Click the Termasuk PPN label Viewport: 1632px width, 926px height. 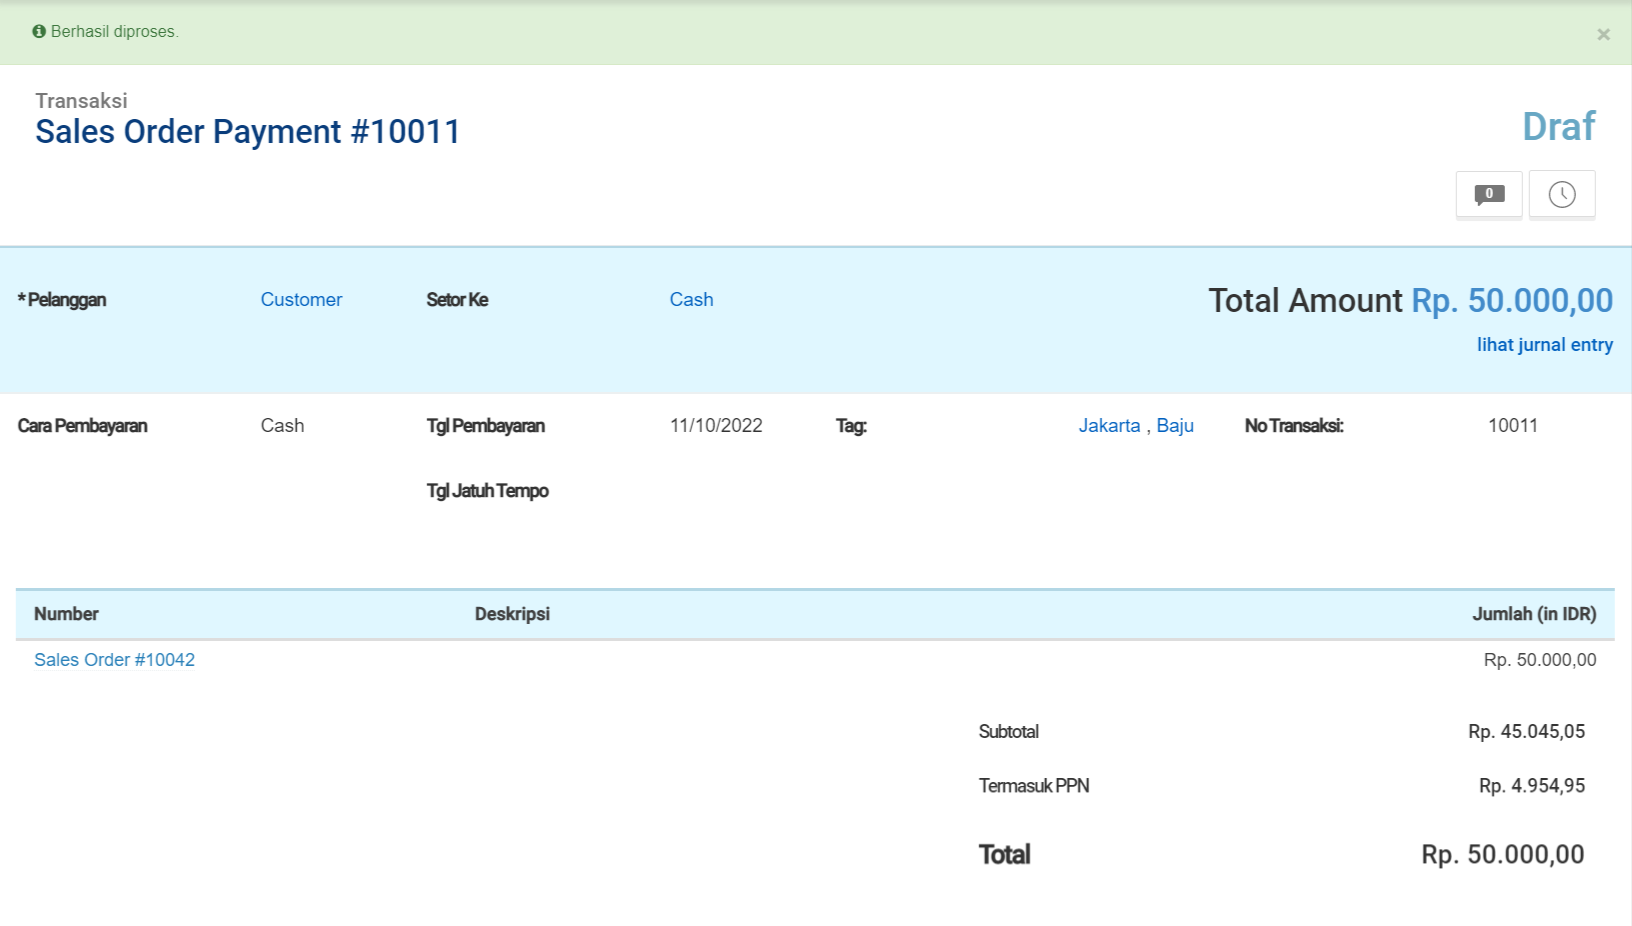point(1034,785)
